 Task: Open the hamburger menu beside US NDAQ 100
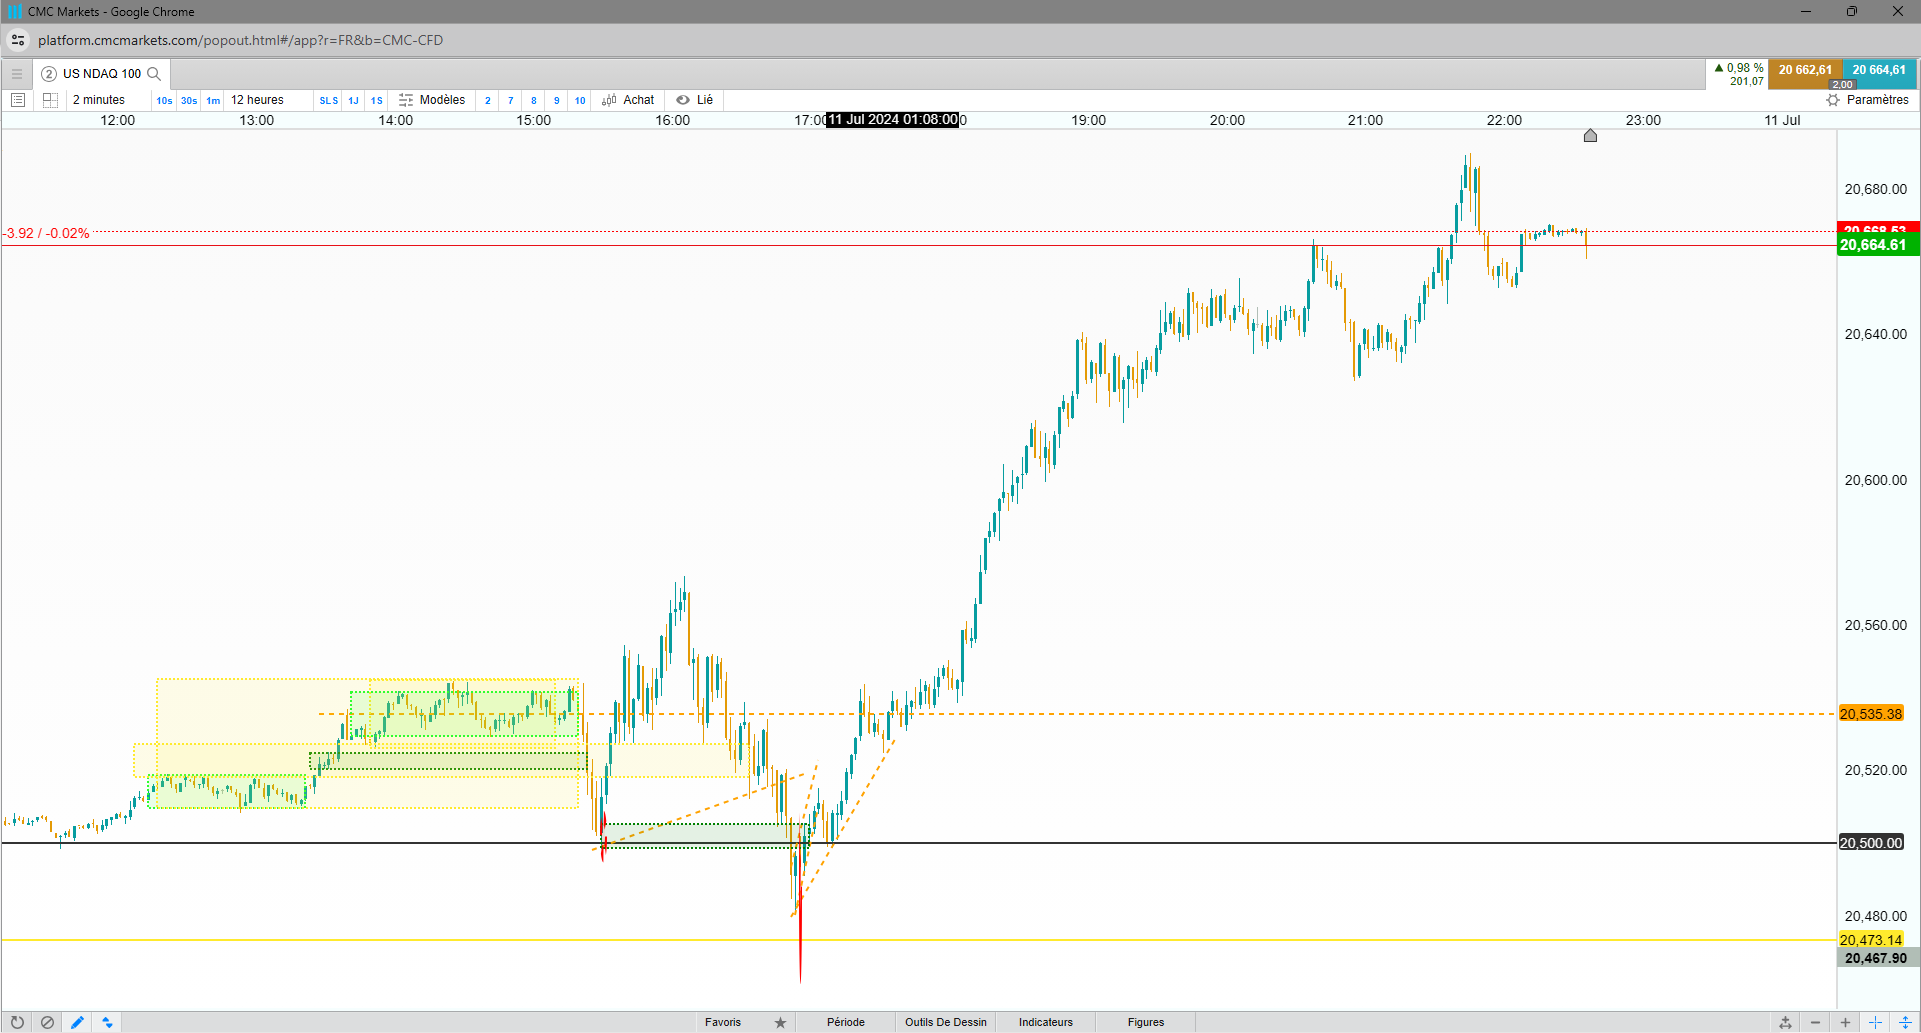click(17, 74)
